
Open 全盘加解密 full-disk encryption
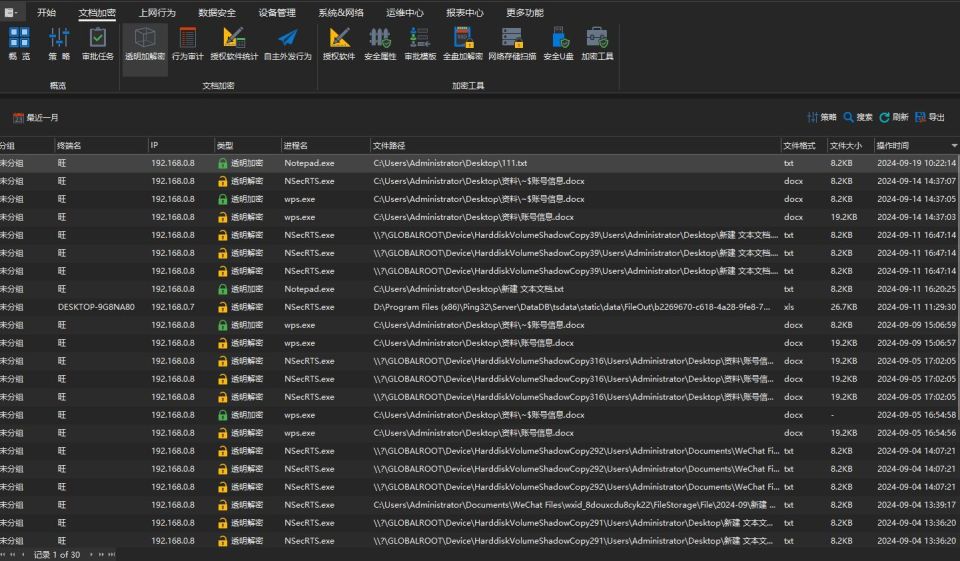tap(463, 43)
